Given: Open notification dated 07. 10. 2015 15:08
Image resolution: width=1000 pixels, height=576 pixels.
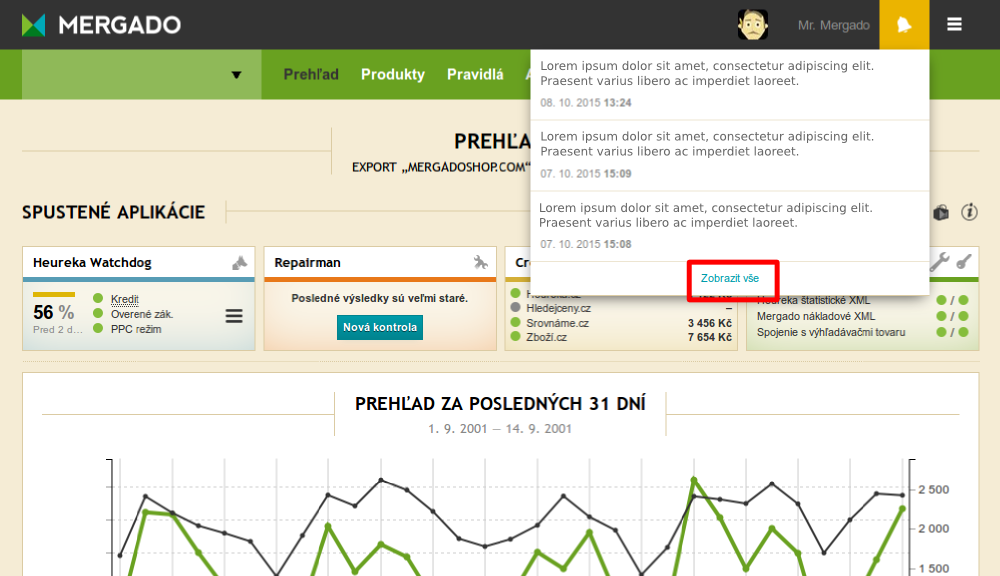Looking at the screenshot, I should coord(730,226).
